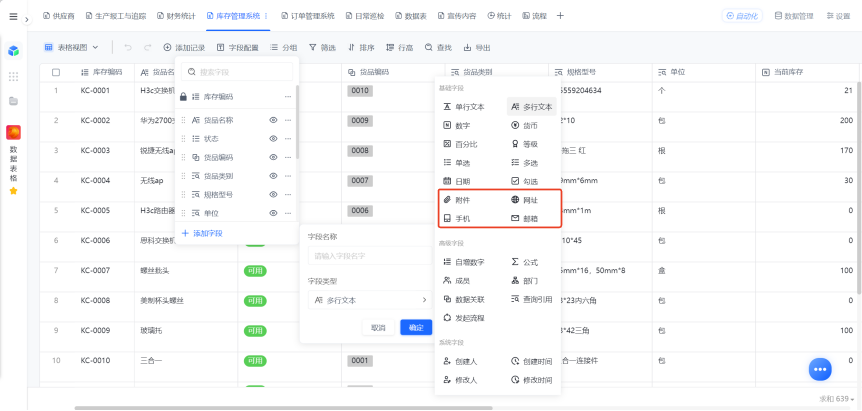Select 手机 phone field type
This screenshot has width=862, height=411.
coord(457,219)
